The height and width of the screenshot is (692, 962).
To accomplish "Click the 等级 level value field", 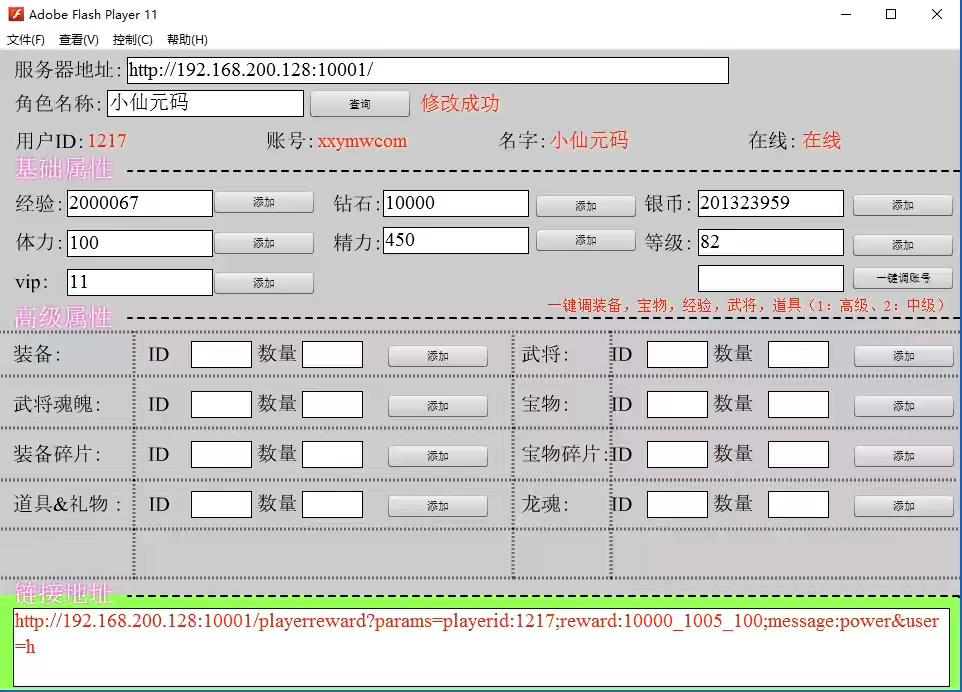I will pos(771,242).
